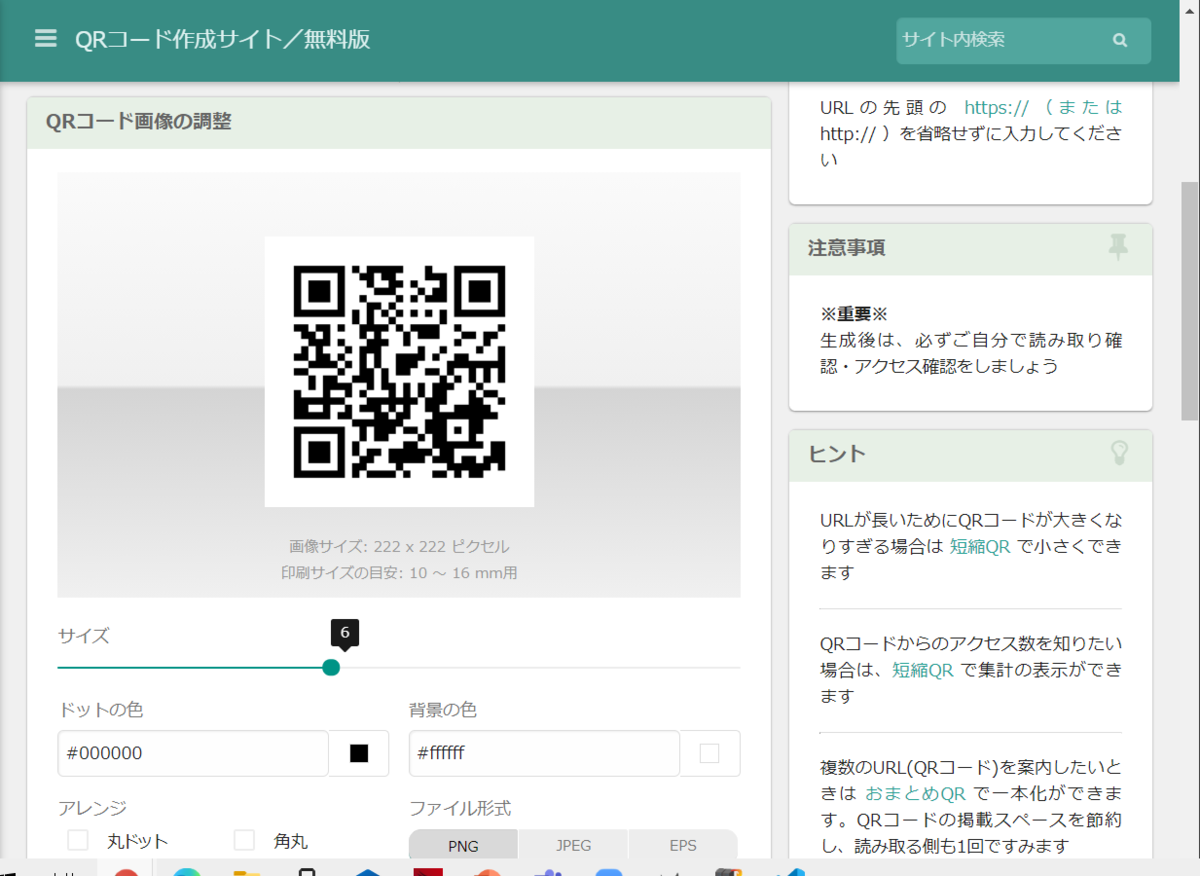Viewport: 1200px width, 876px height.
Task: Click the lightbulb icon beside ヒント
Action: click(x=1120, y=453)
